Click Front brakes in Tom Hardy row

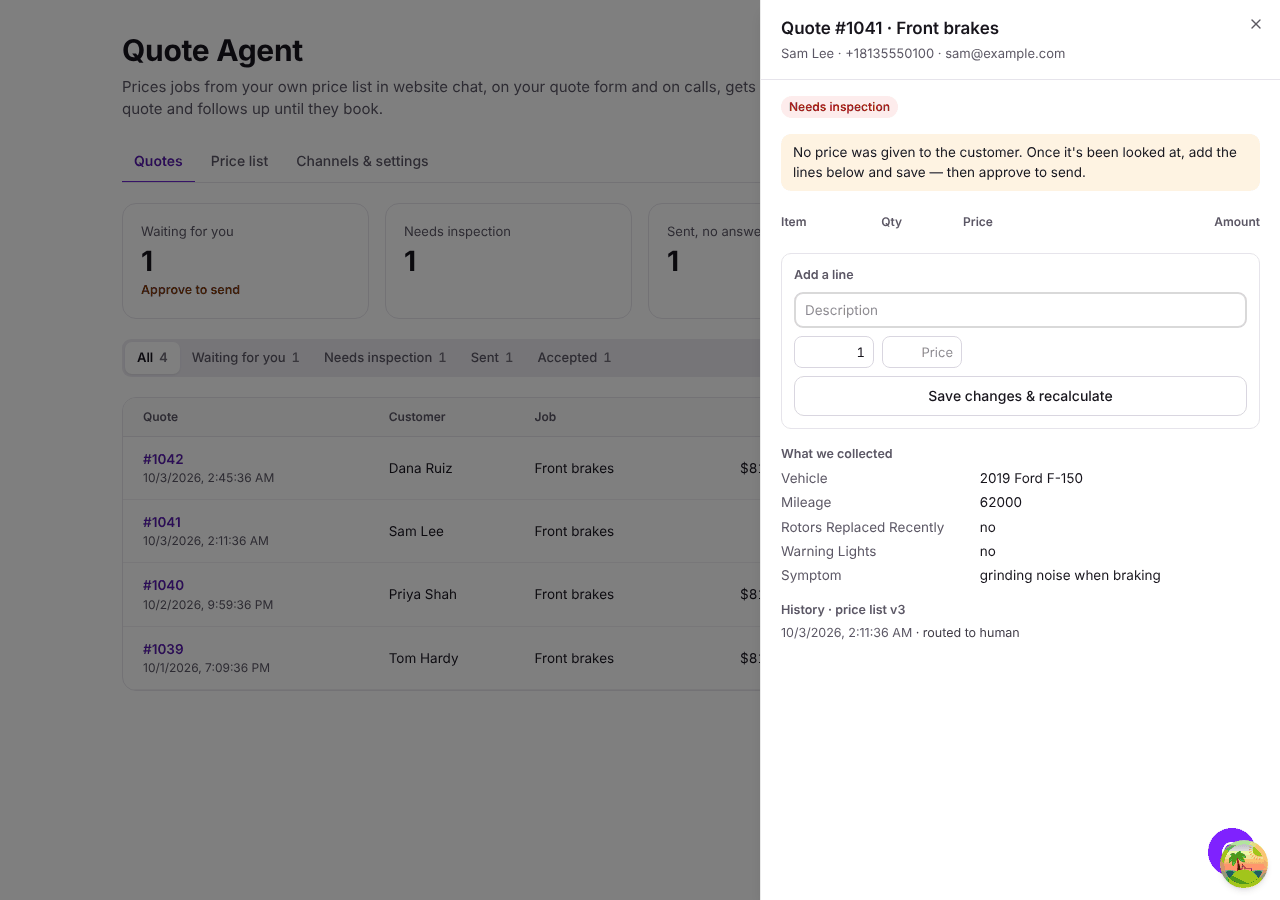click(x=574, y=658)
